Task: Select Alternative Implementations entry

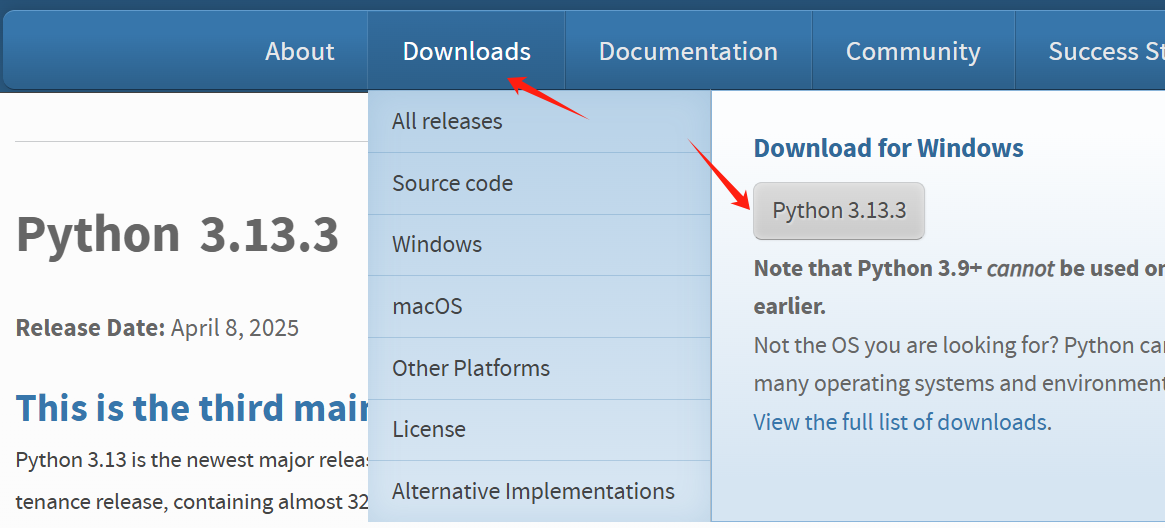Action: [x=539, y=491]
